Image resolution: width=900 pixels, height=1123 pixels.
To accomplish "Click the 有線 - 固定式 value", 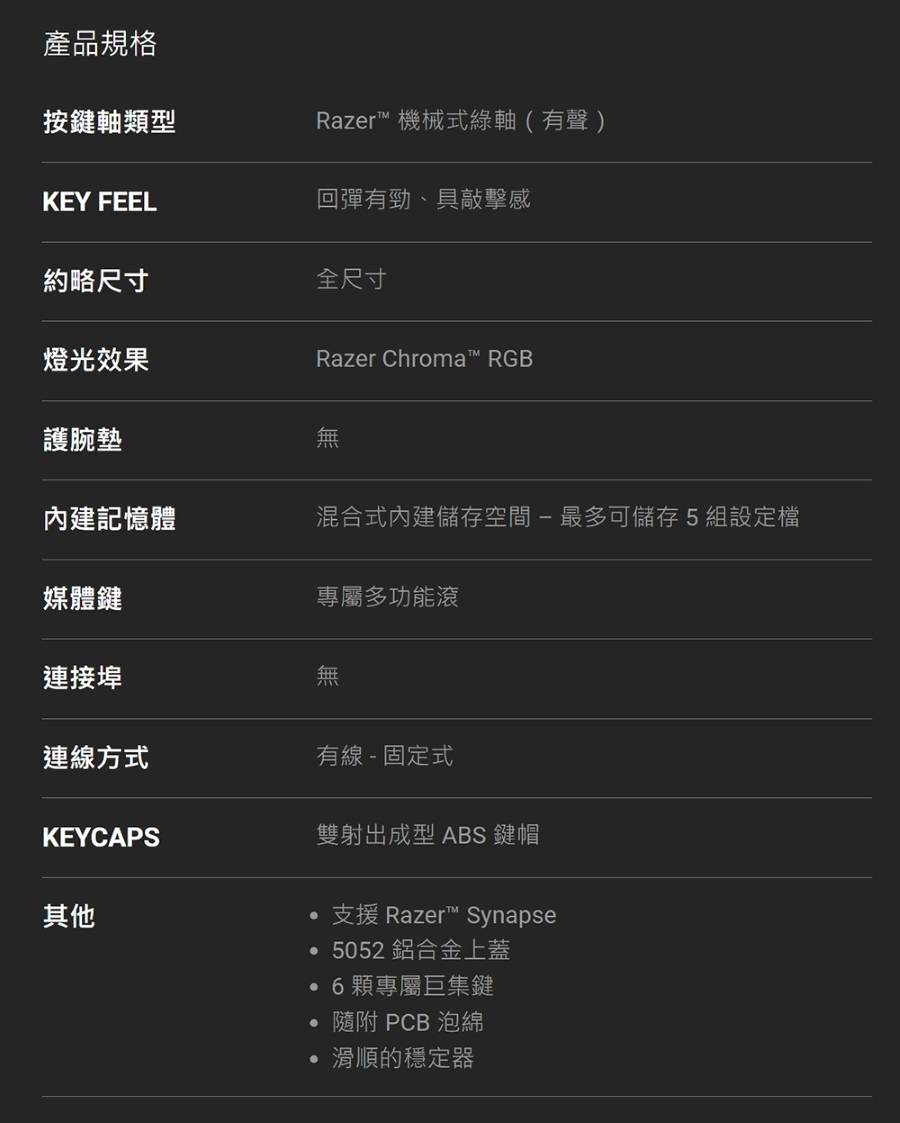I will (384, 755).
